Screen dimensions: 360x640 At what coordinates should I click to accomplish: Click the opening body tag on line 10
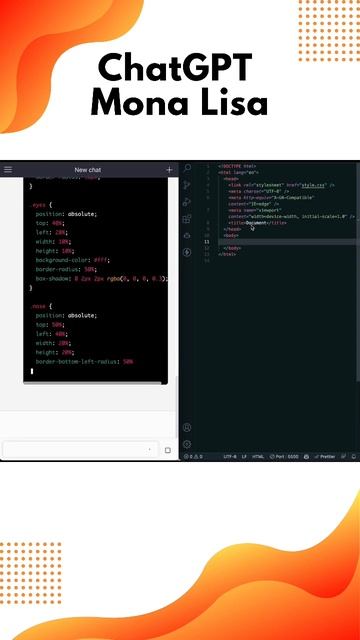pyautogui.click(x=231, y=236)
